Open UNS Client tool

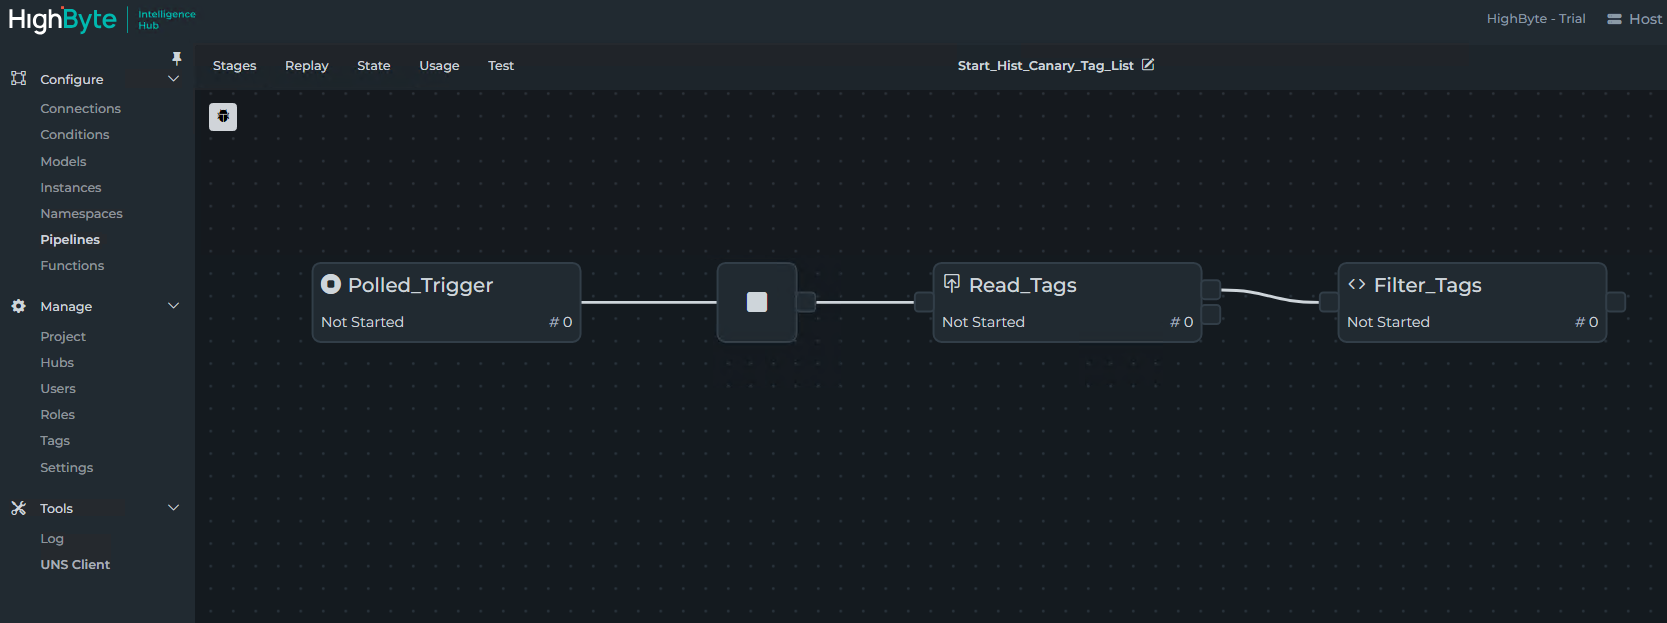point(75,565)
